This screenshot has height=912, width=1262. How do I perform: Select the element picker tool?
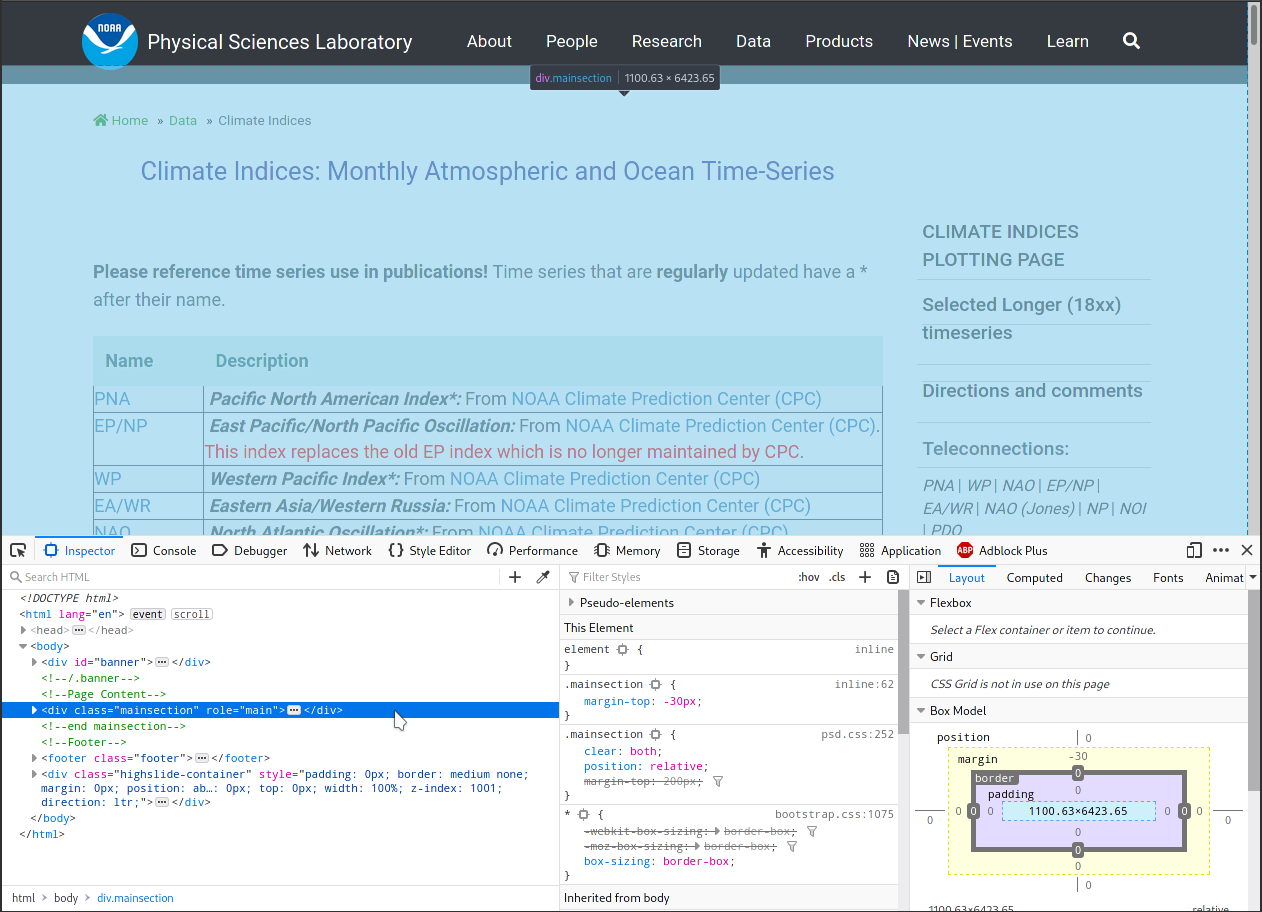point(17,550)
